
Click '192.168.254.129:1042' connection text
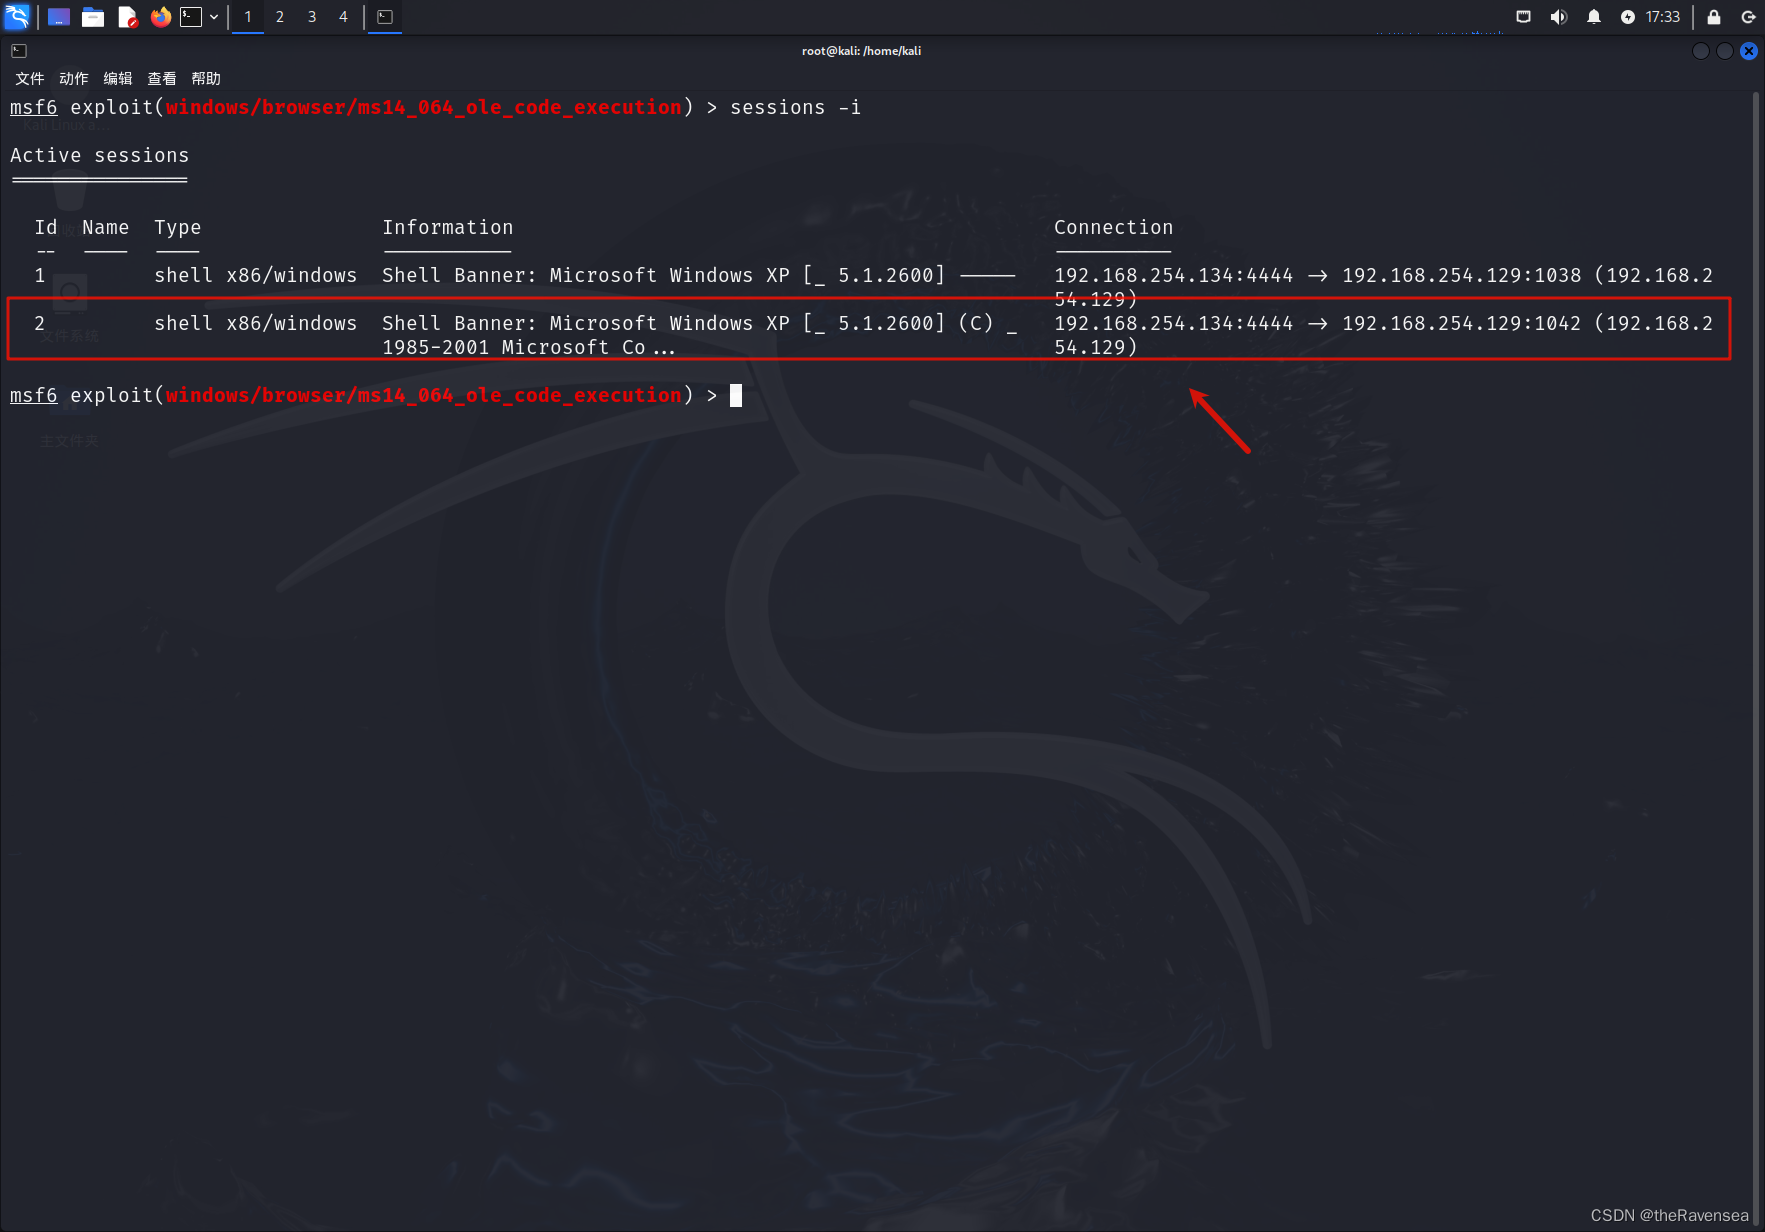point(1461,323)
